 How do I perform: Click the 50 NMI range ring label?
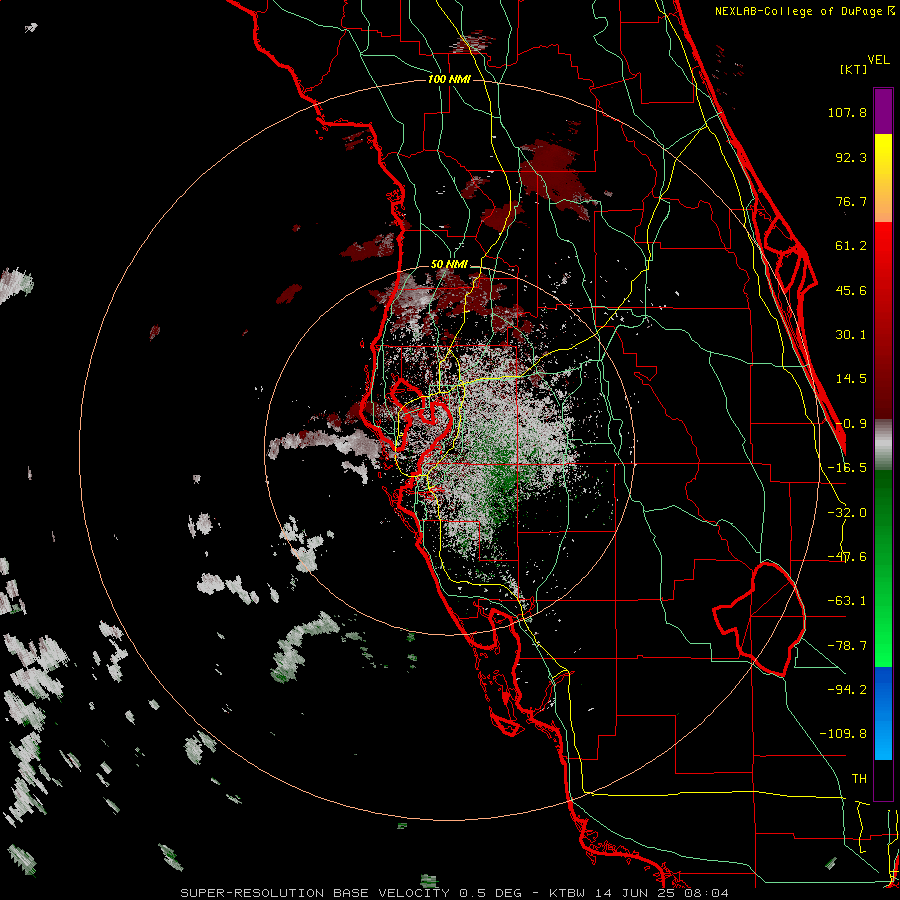[x=449, y=265]
